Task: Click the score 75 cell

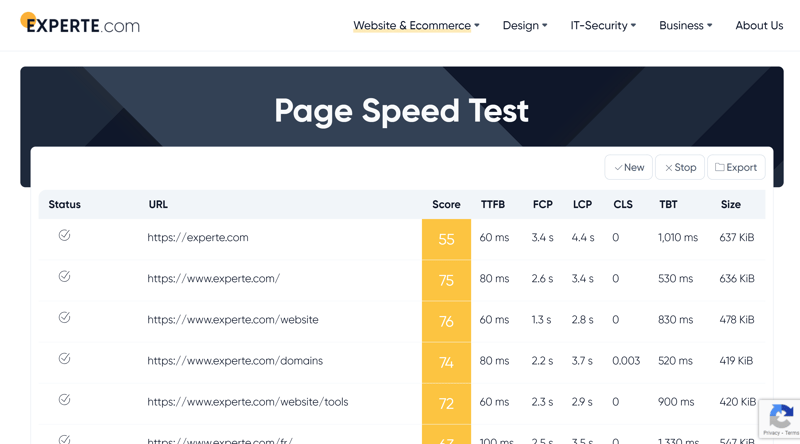Action: (446, 280)
